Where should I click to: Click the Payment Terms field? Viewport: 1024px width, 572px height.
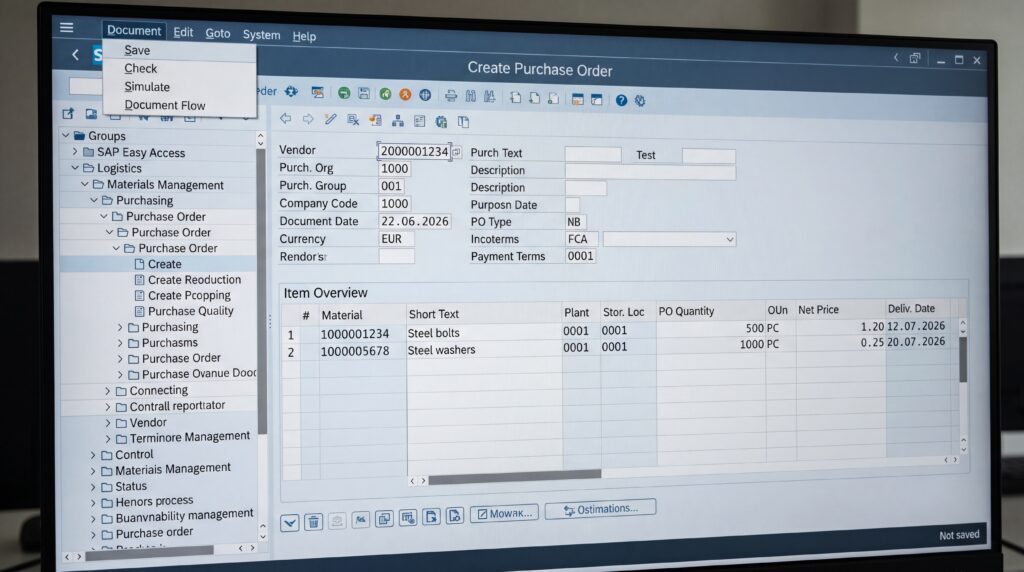point(580,256)
